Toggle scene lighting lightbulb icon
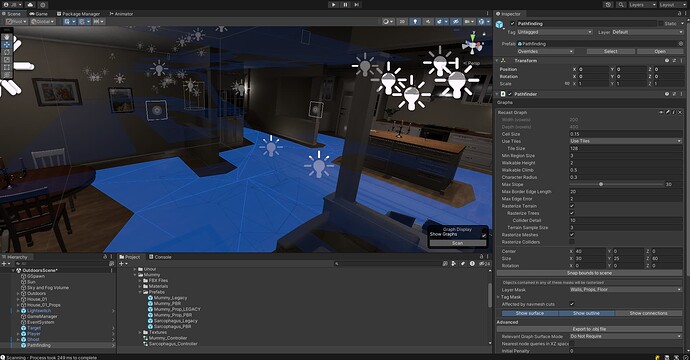Image resolution: width=690 pixels, height=360 pixels. (x=415, y=21)
